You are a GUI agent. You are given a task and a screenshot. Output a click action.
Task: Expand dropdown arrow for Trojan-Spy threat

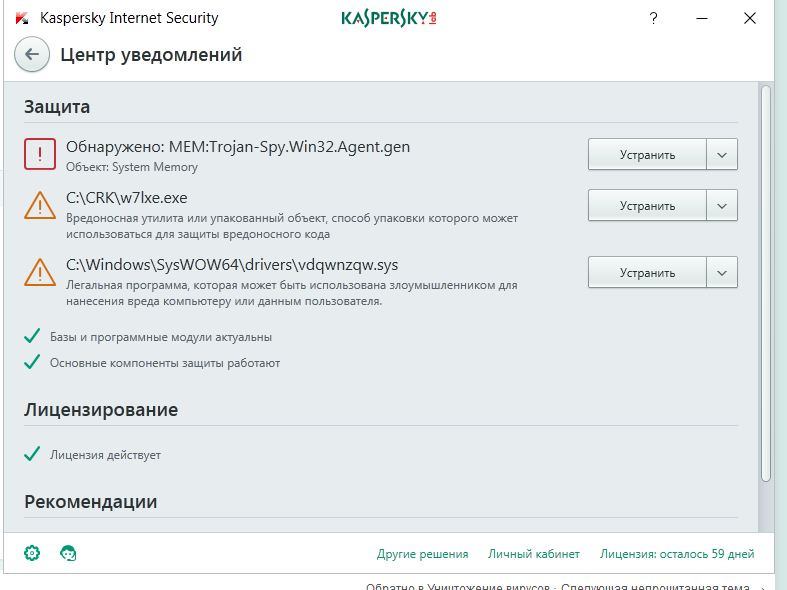722,155
